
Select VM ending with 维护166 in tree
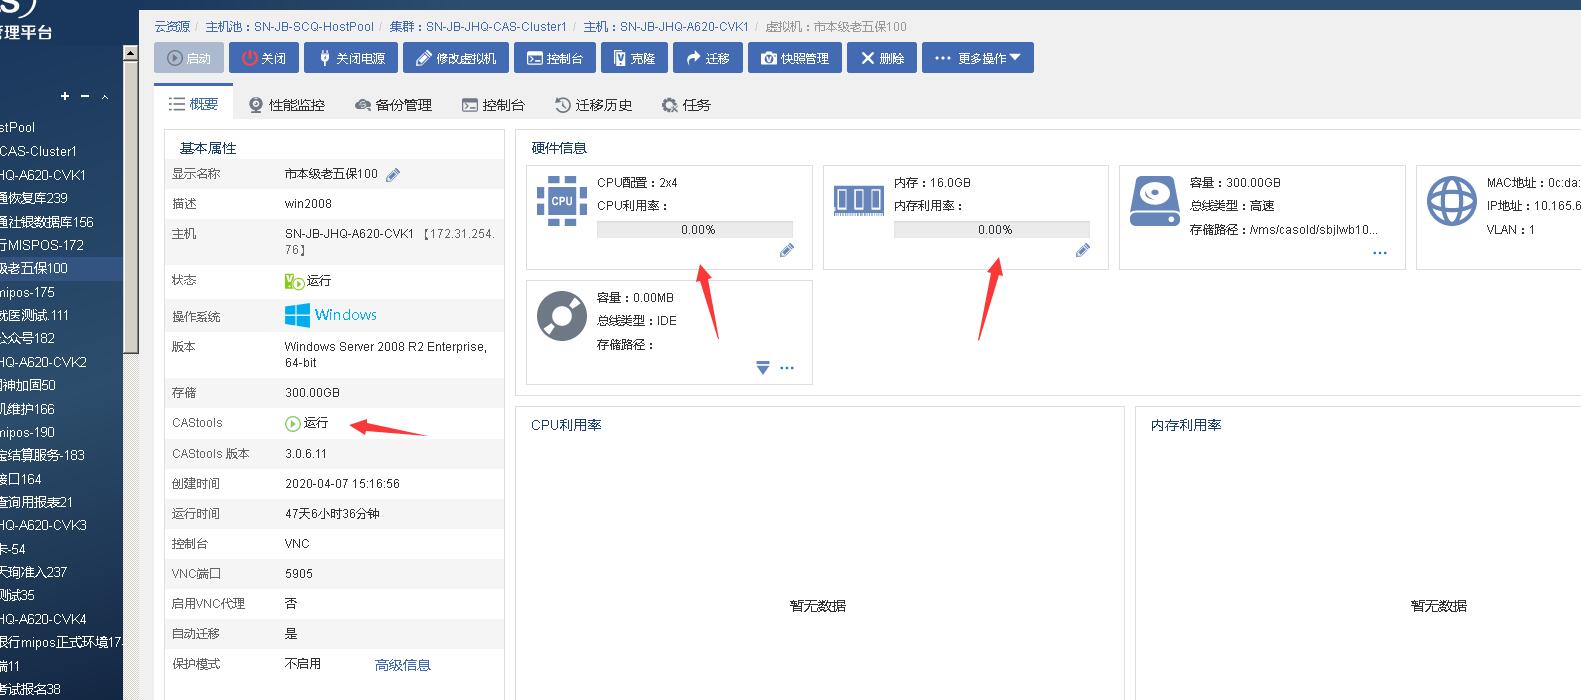tap(27, 408)
